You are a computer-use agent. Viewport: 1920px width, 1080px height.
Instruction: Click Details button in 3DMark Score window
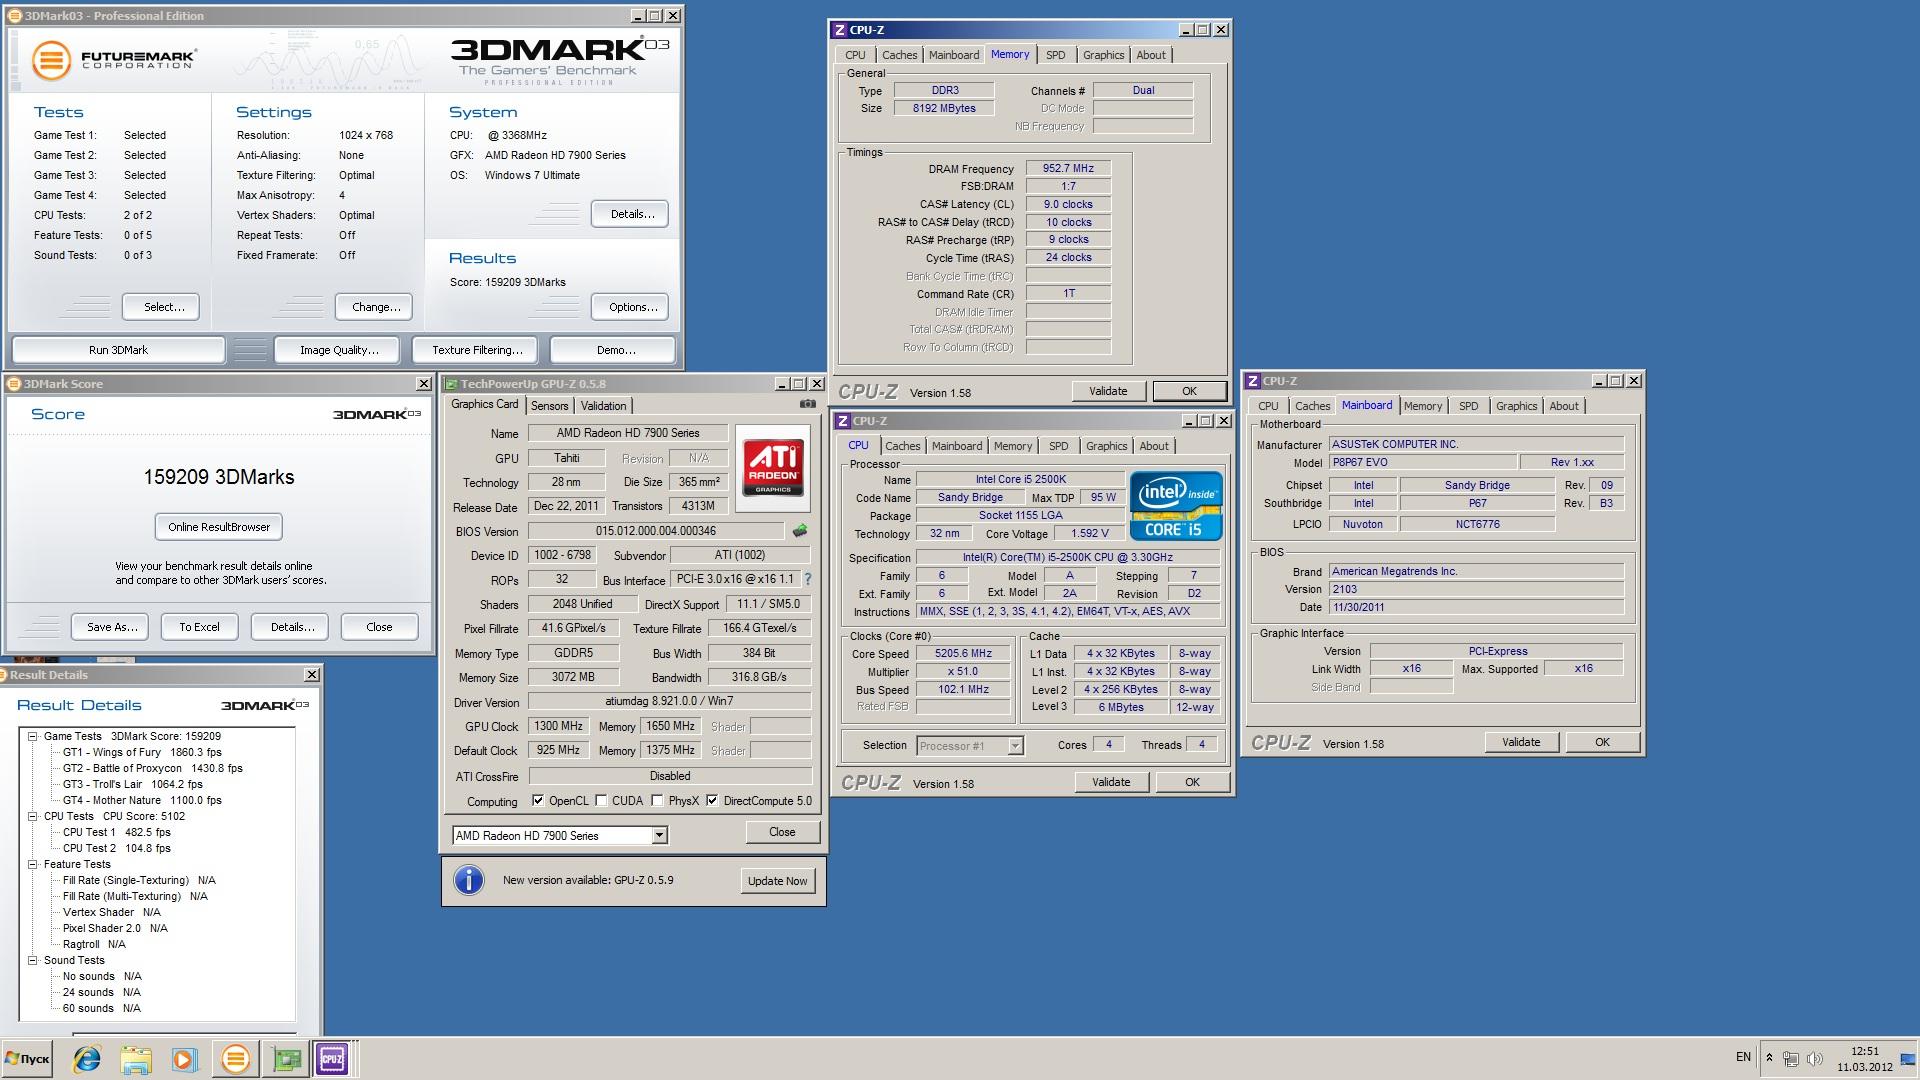[x=291, y=627]
